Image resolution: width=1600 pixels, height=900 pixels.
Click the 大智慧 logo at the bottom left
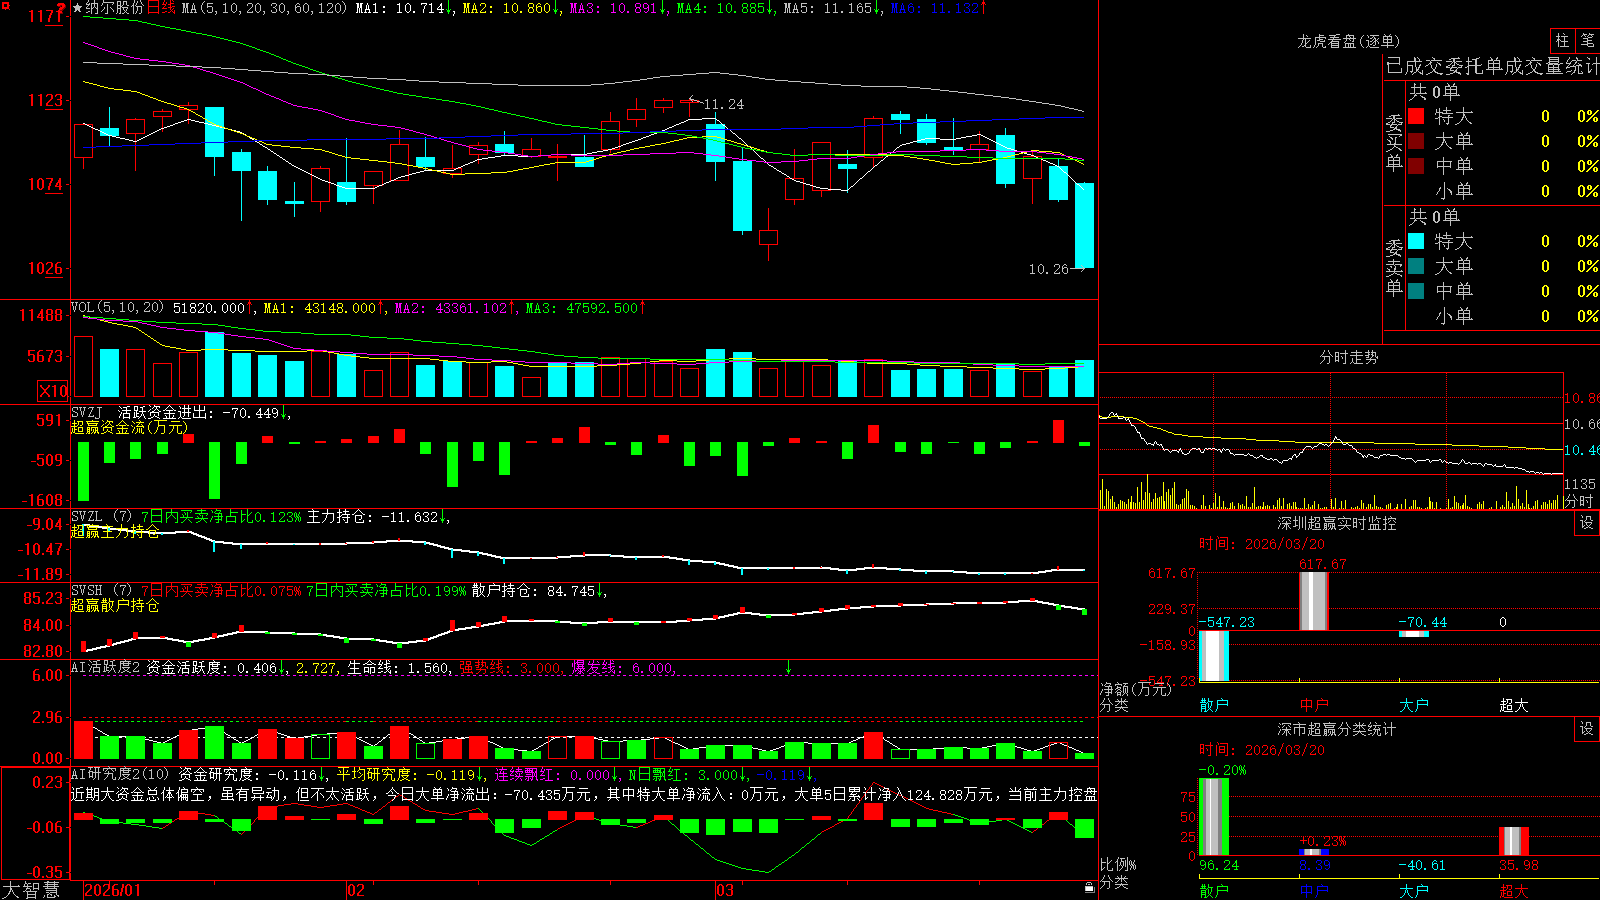pos(31,890)
